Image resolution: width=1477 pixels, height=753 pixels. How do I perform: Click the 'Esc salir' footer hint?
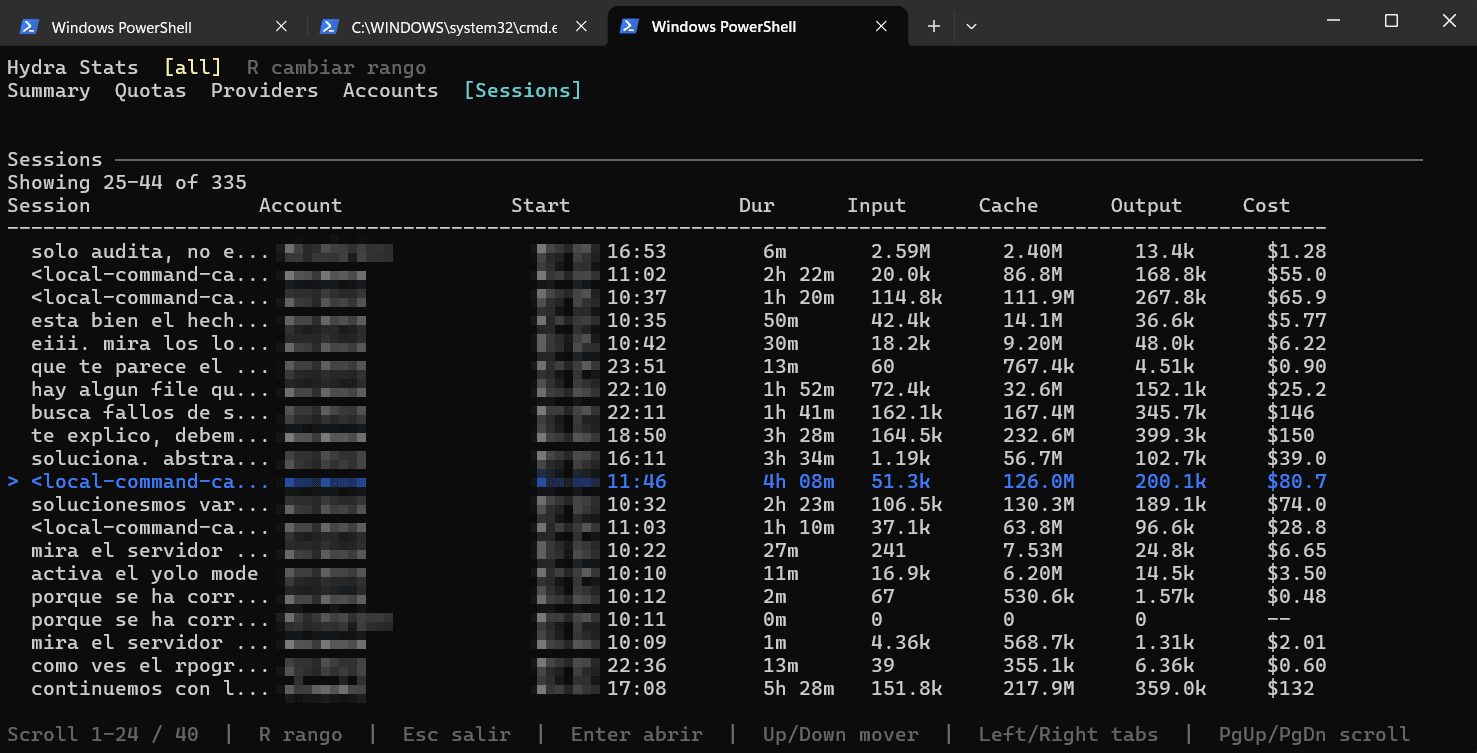click(456, 735)
